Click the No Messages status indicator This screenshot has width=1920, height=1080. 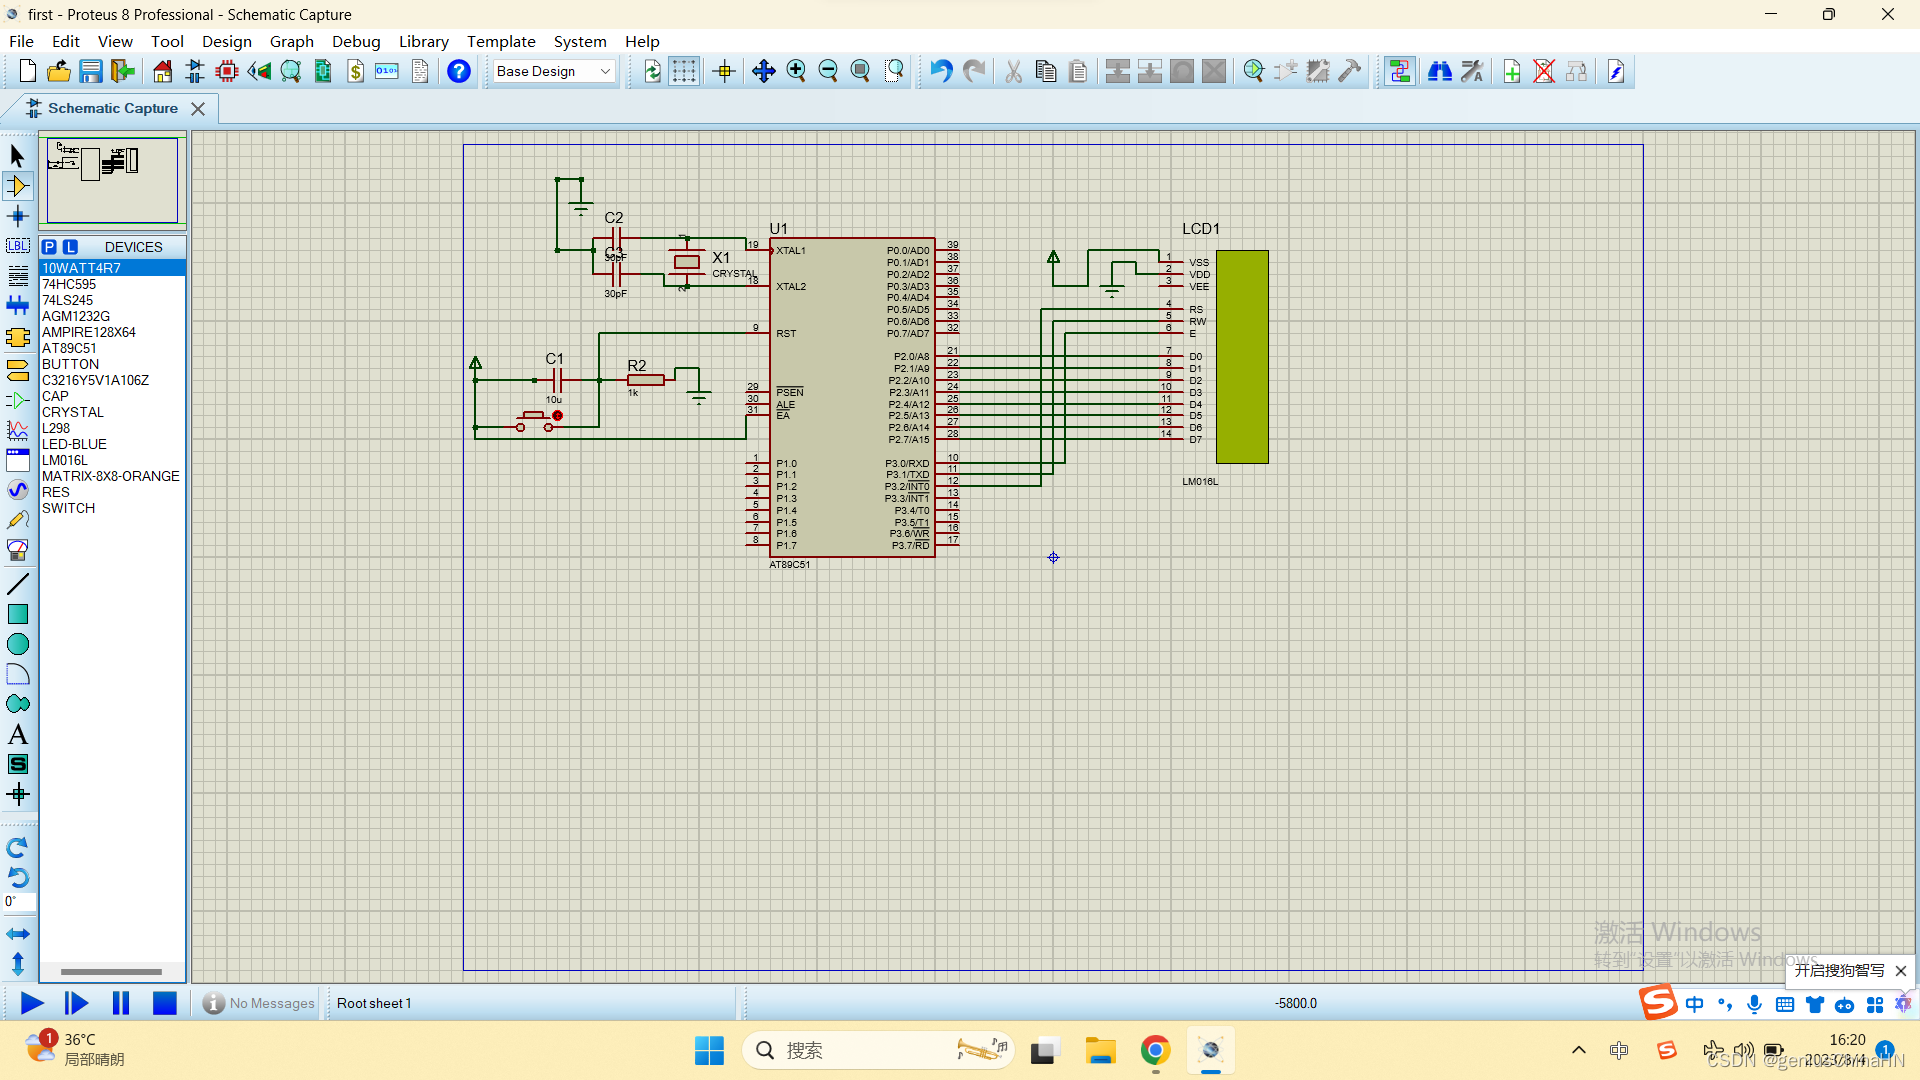pyautogui.click(x=259, y=1003)
